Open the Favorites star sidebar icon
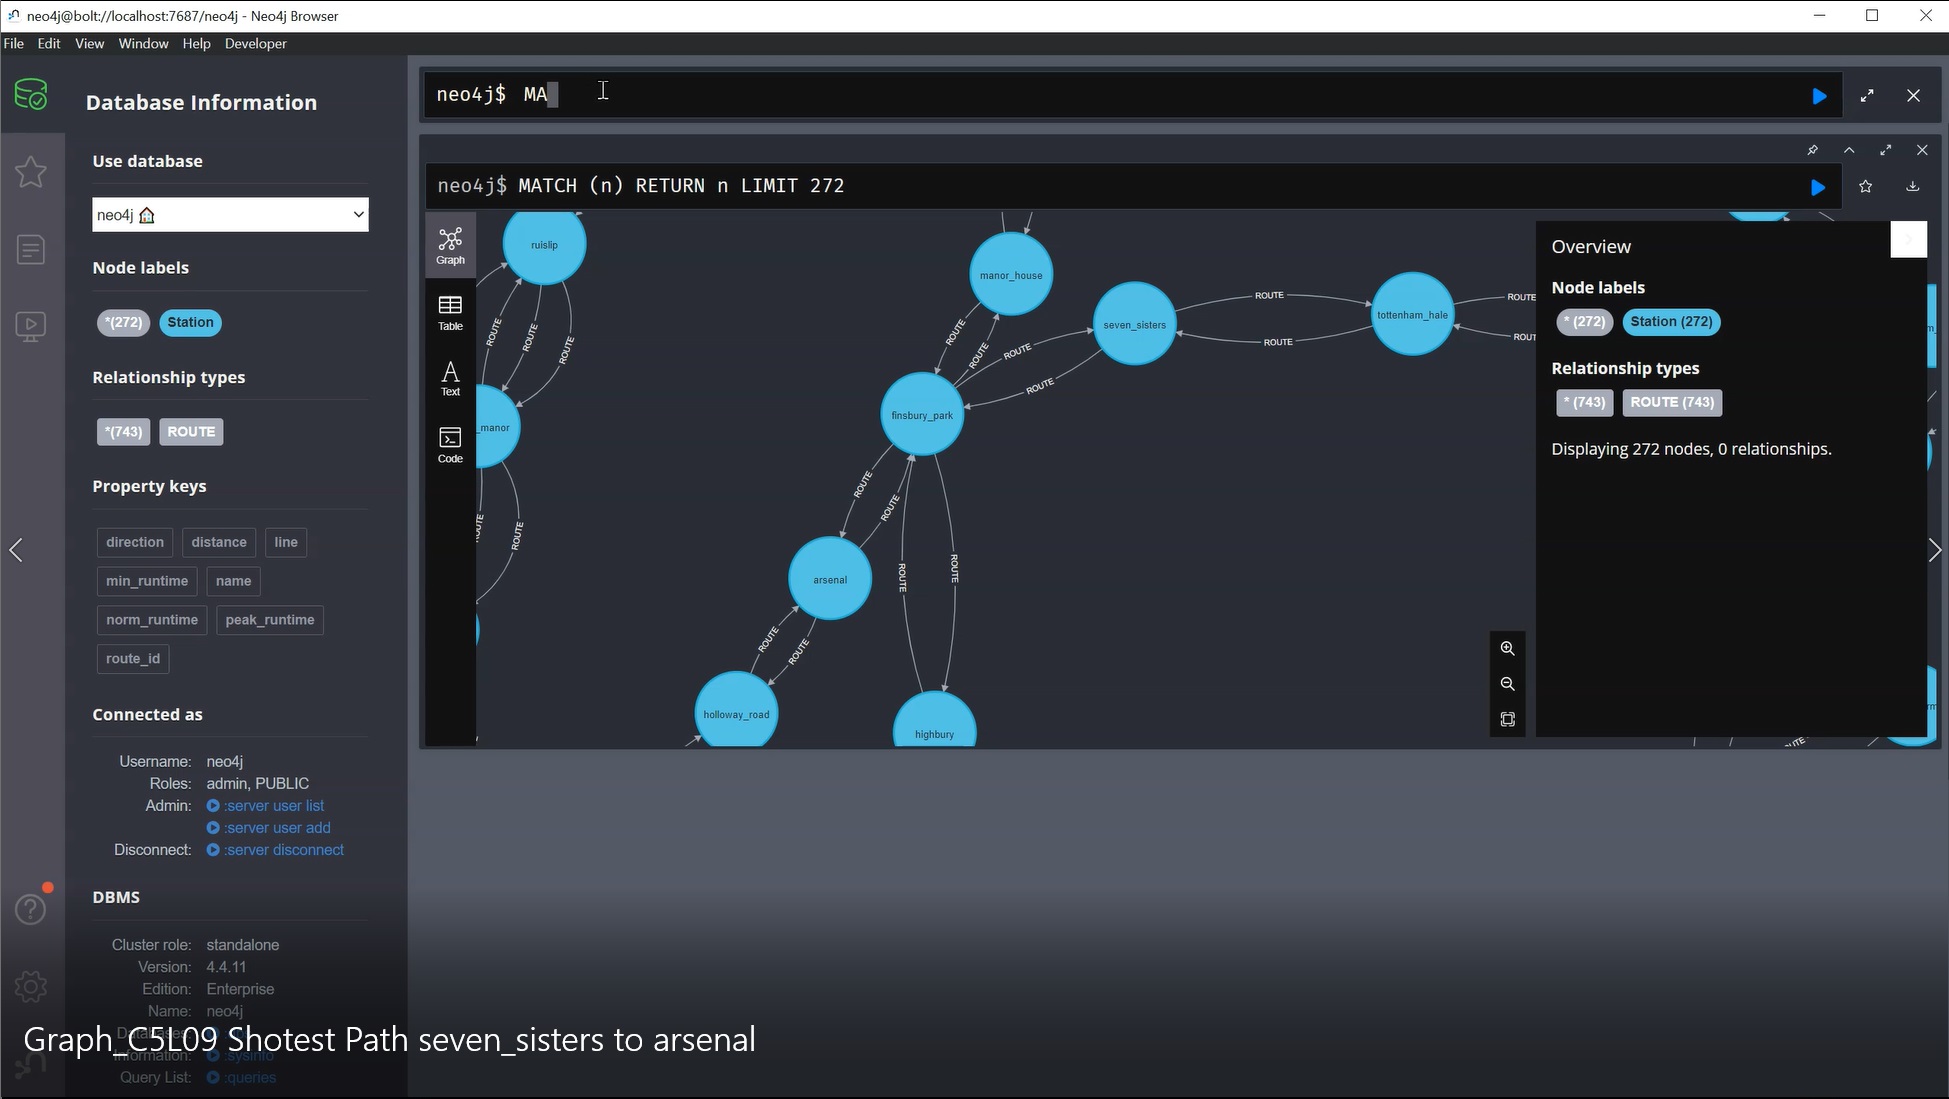The height and width of the screenshot is (1099, 1949). click(31, 172)
